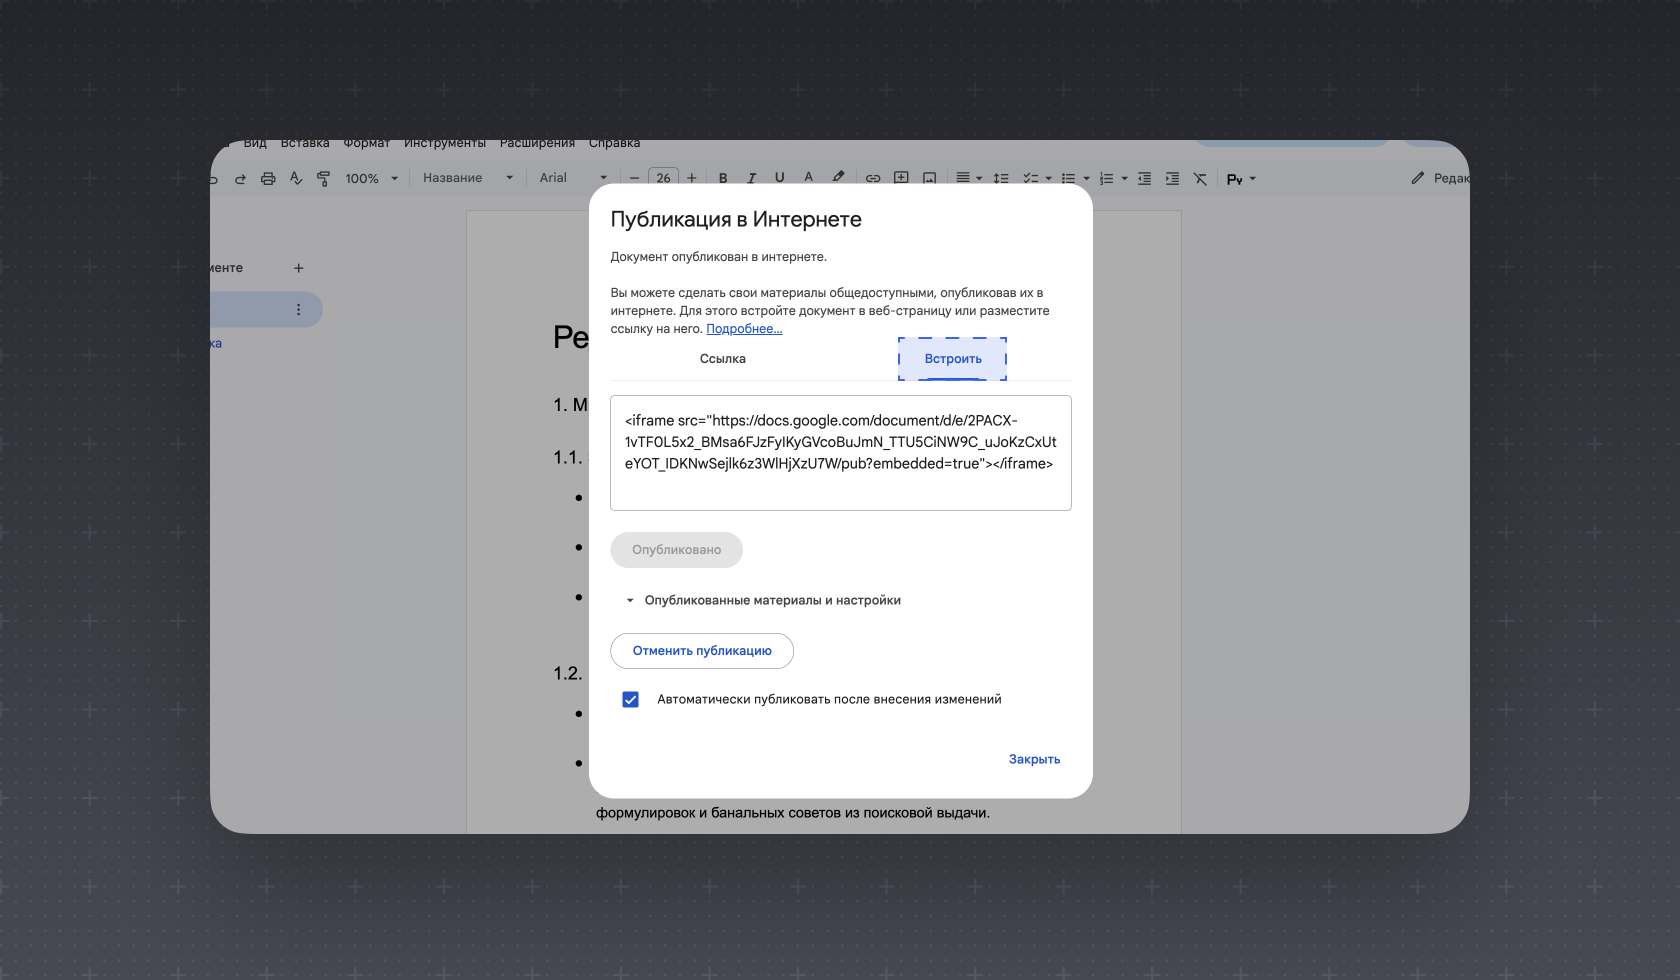Open the Вставка menu
The width and height of the screenshot is (1680, 980).
[x=305, y=143]
